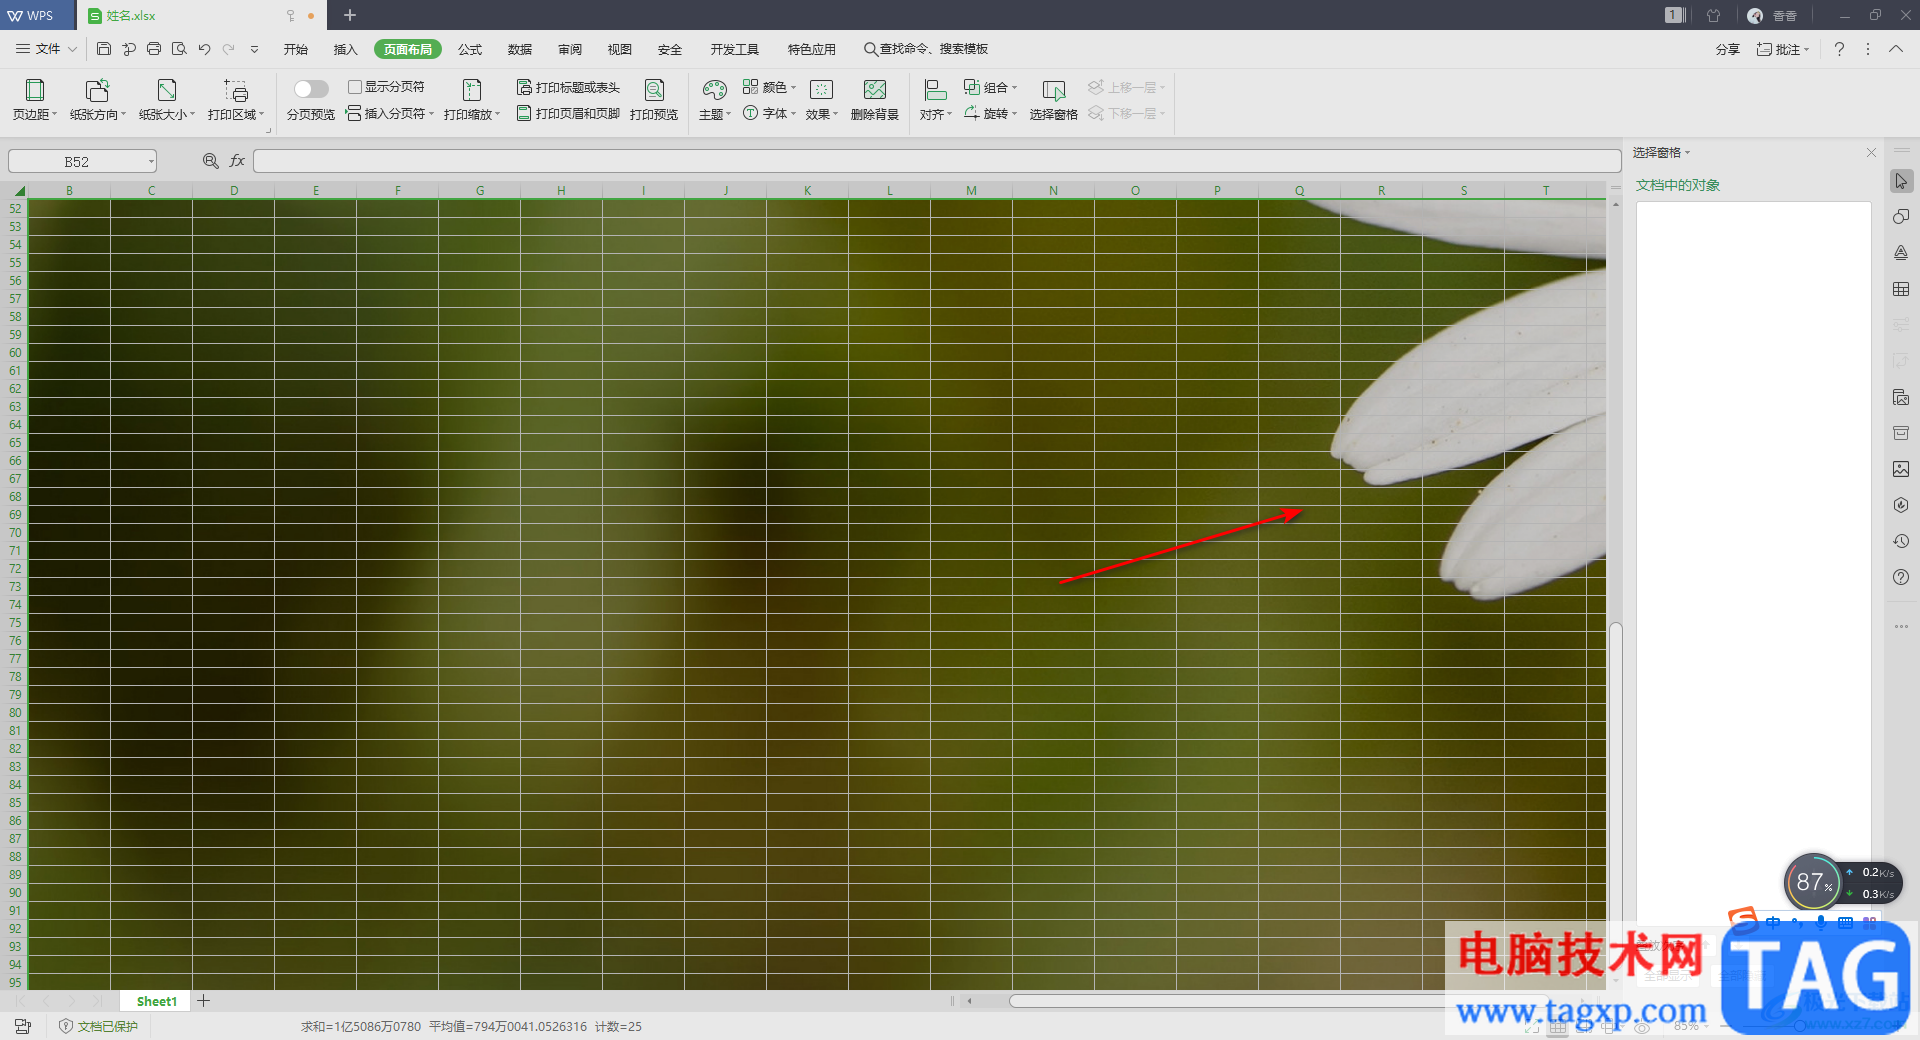The height and width of the screenshot is (1040, 1920).
Task: Open the vertical three-dot menu near 批注
Action: pyautogui.click(x=1867, y=49)
